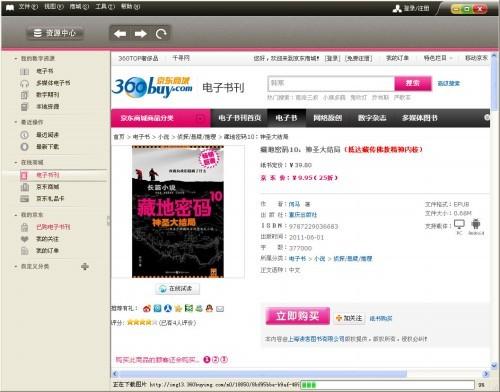Click the Android device support icon
Screen dimensions: 500x392
pos(476,224)
